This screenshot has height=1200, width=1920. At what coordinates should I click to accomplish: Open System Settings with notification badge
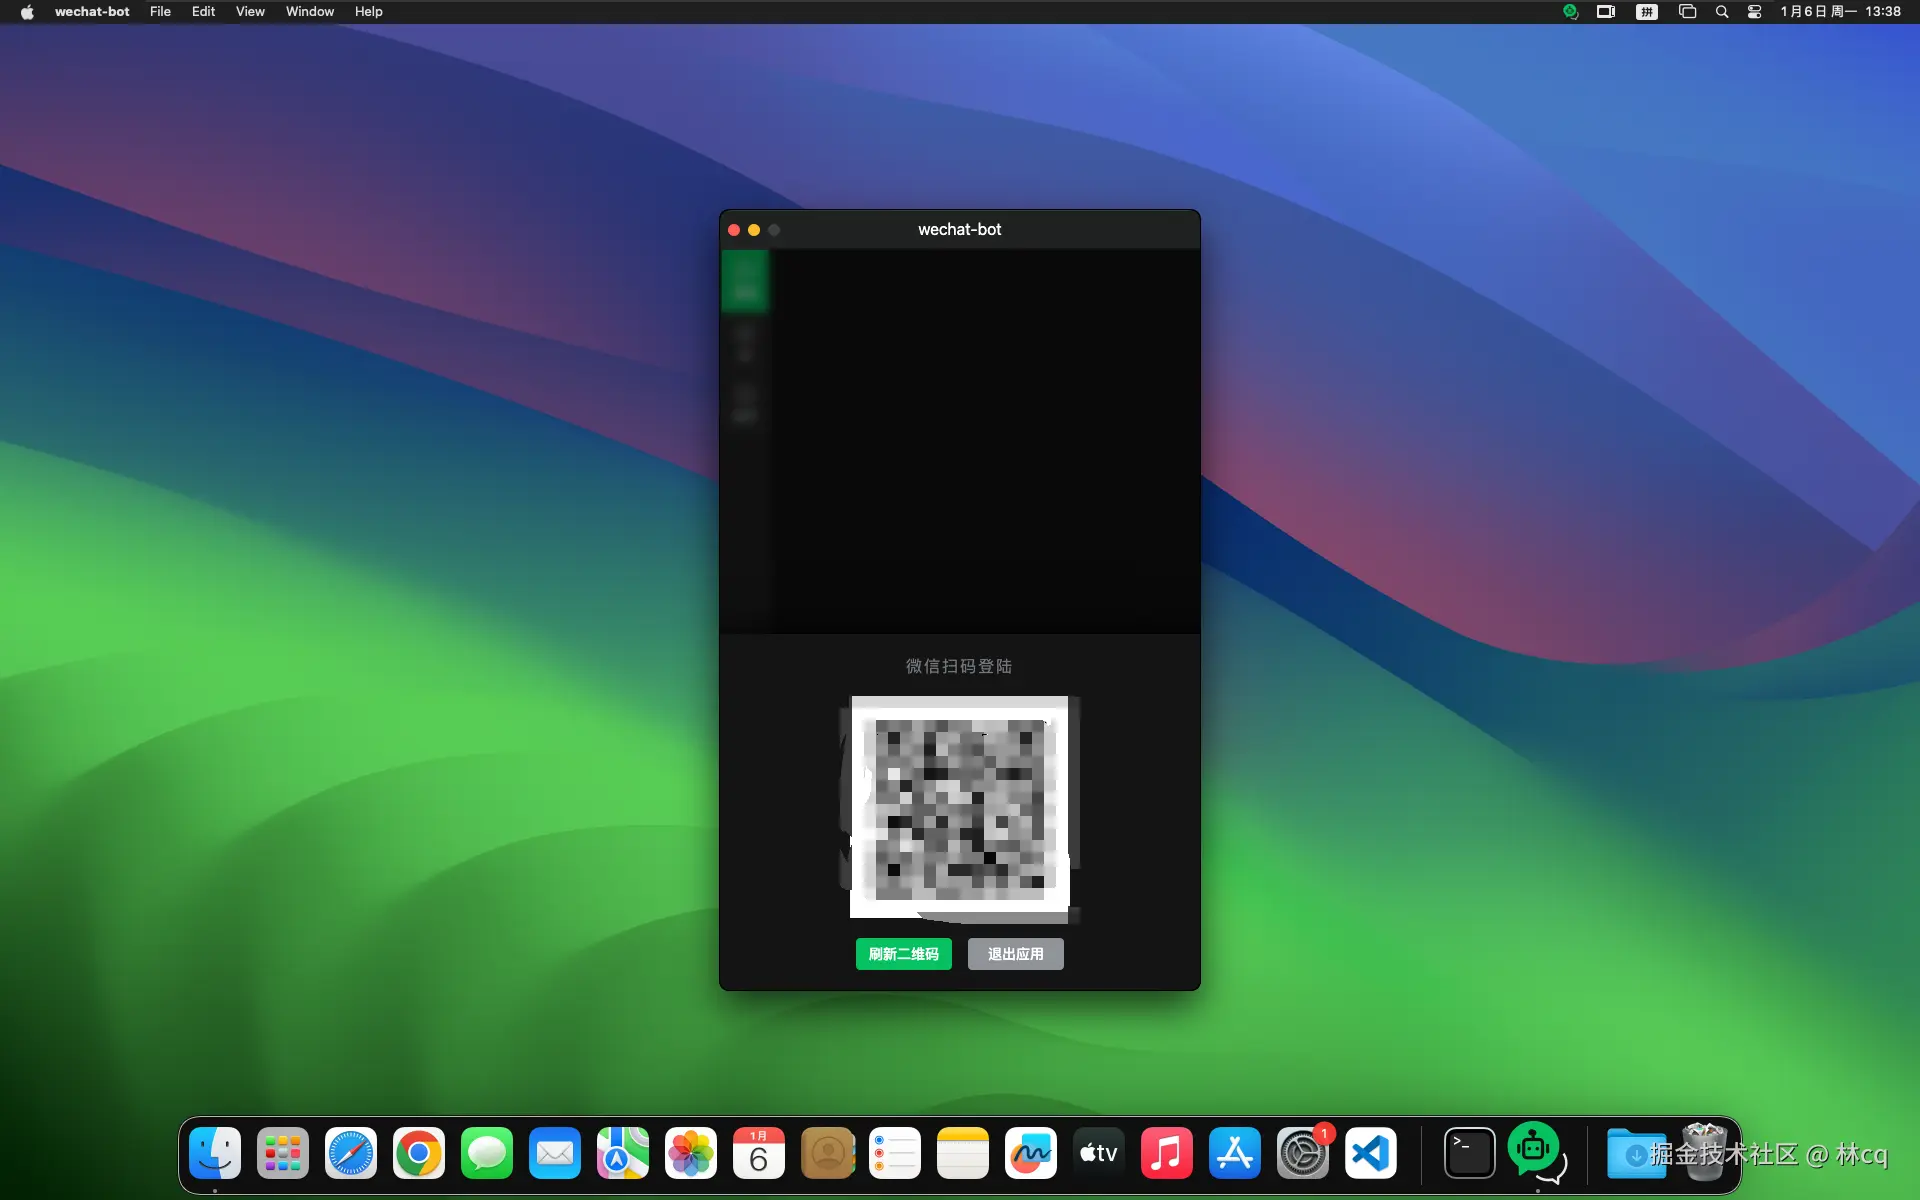click(x=1302, y=1153)
